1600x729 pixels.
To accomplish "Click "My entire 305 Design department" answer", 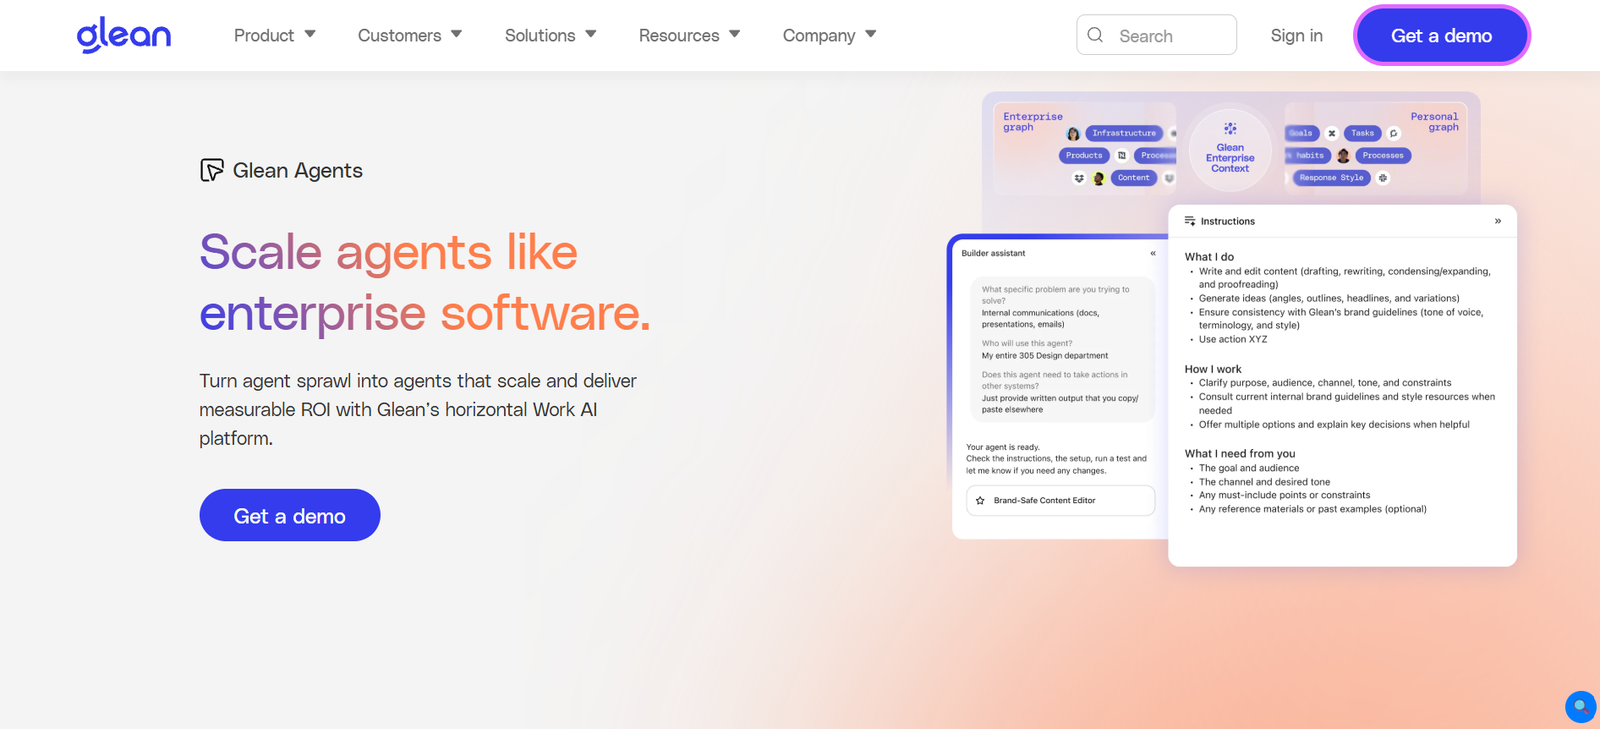I will (1045, 356).
